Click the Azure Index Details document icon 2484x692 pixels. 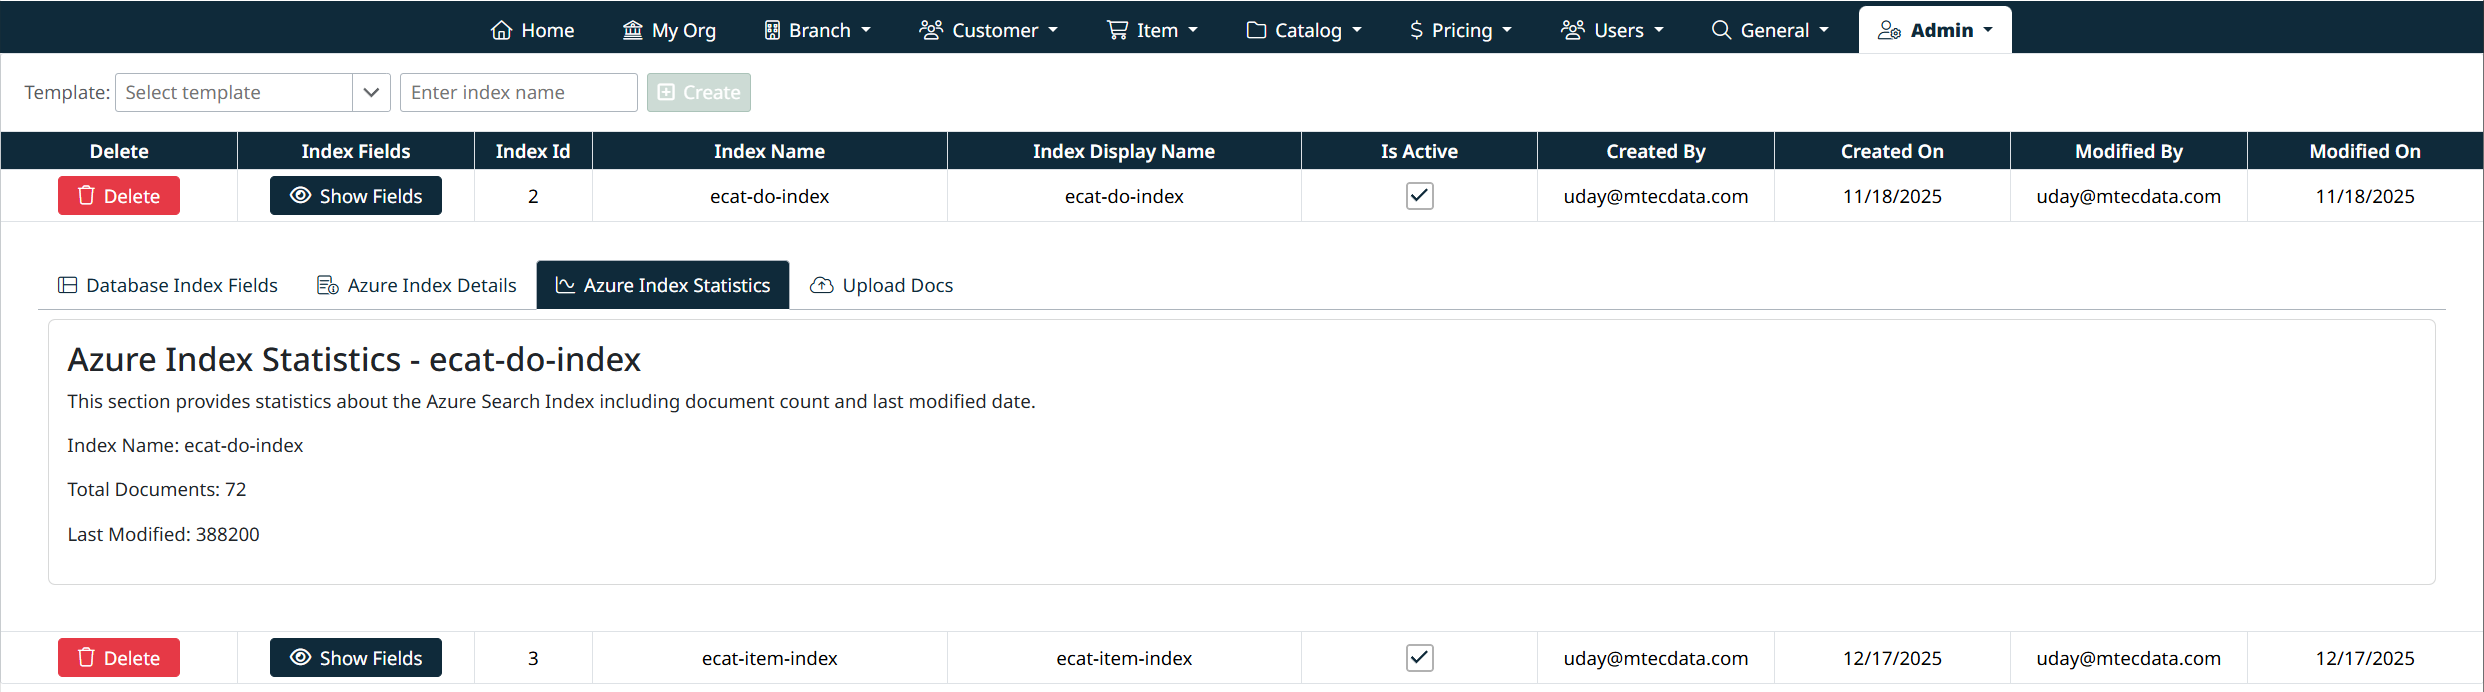(327, 285)
